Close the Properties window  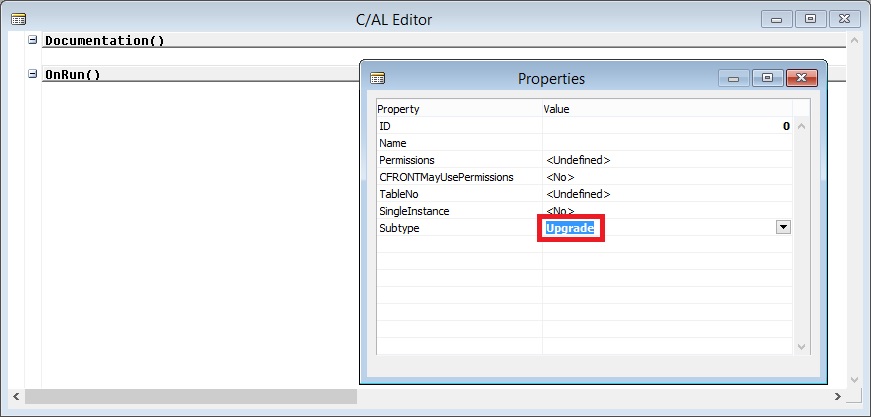point(799,77)
